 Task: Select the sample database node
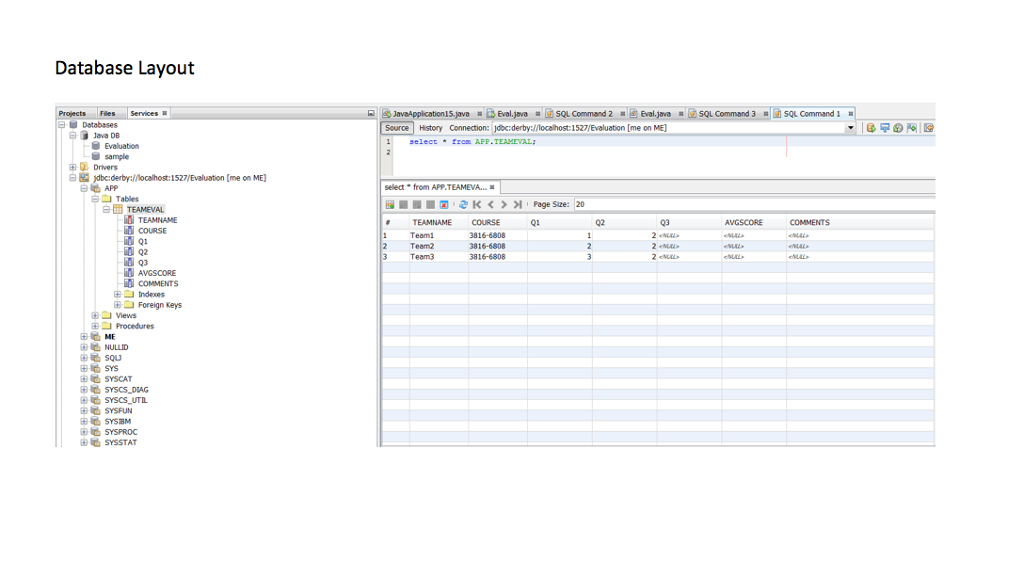click(116, 157)
